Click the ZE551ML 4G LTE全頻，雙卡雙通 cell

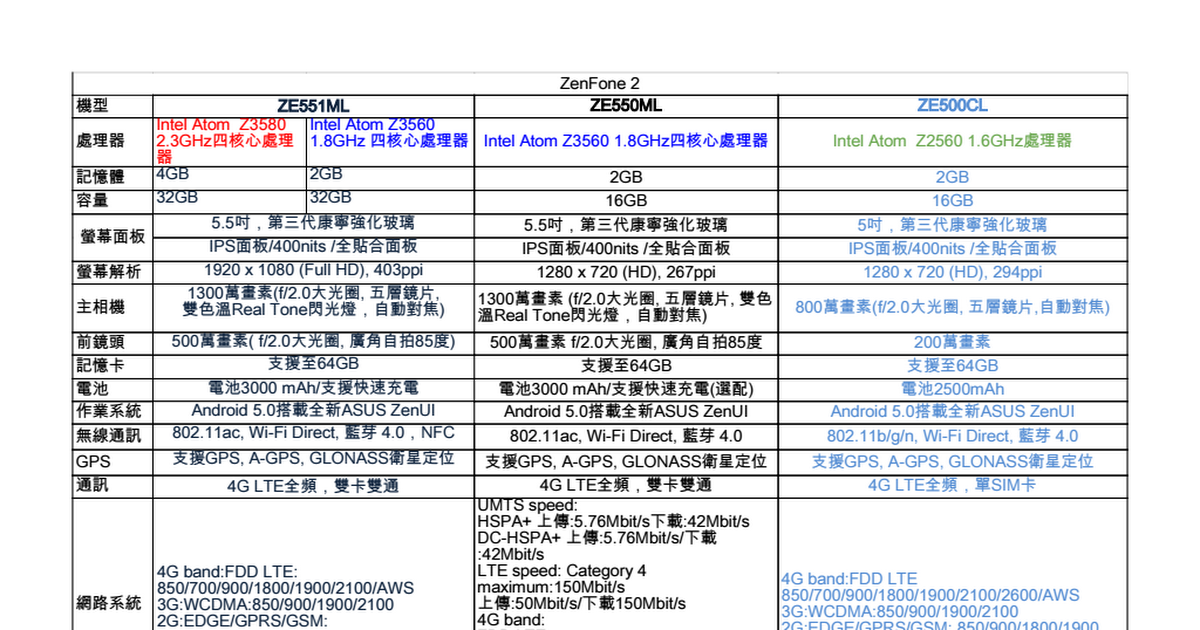pyautogui.click(x=313, y=486)
